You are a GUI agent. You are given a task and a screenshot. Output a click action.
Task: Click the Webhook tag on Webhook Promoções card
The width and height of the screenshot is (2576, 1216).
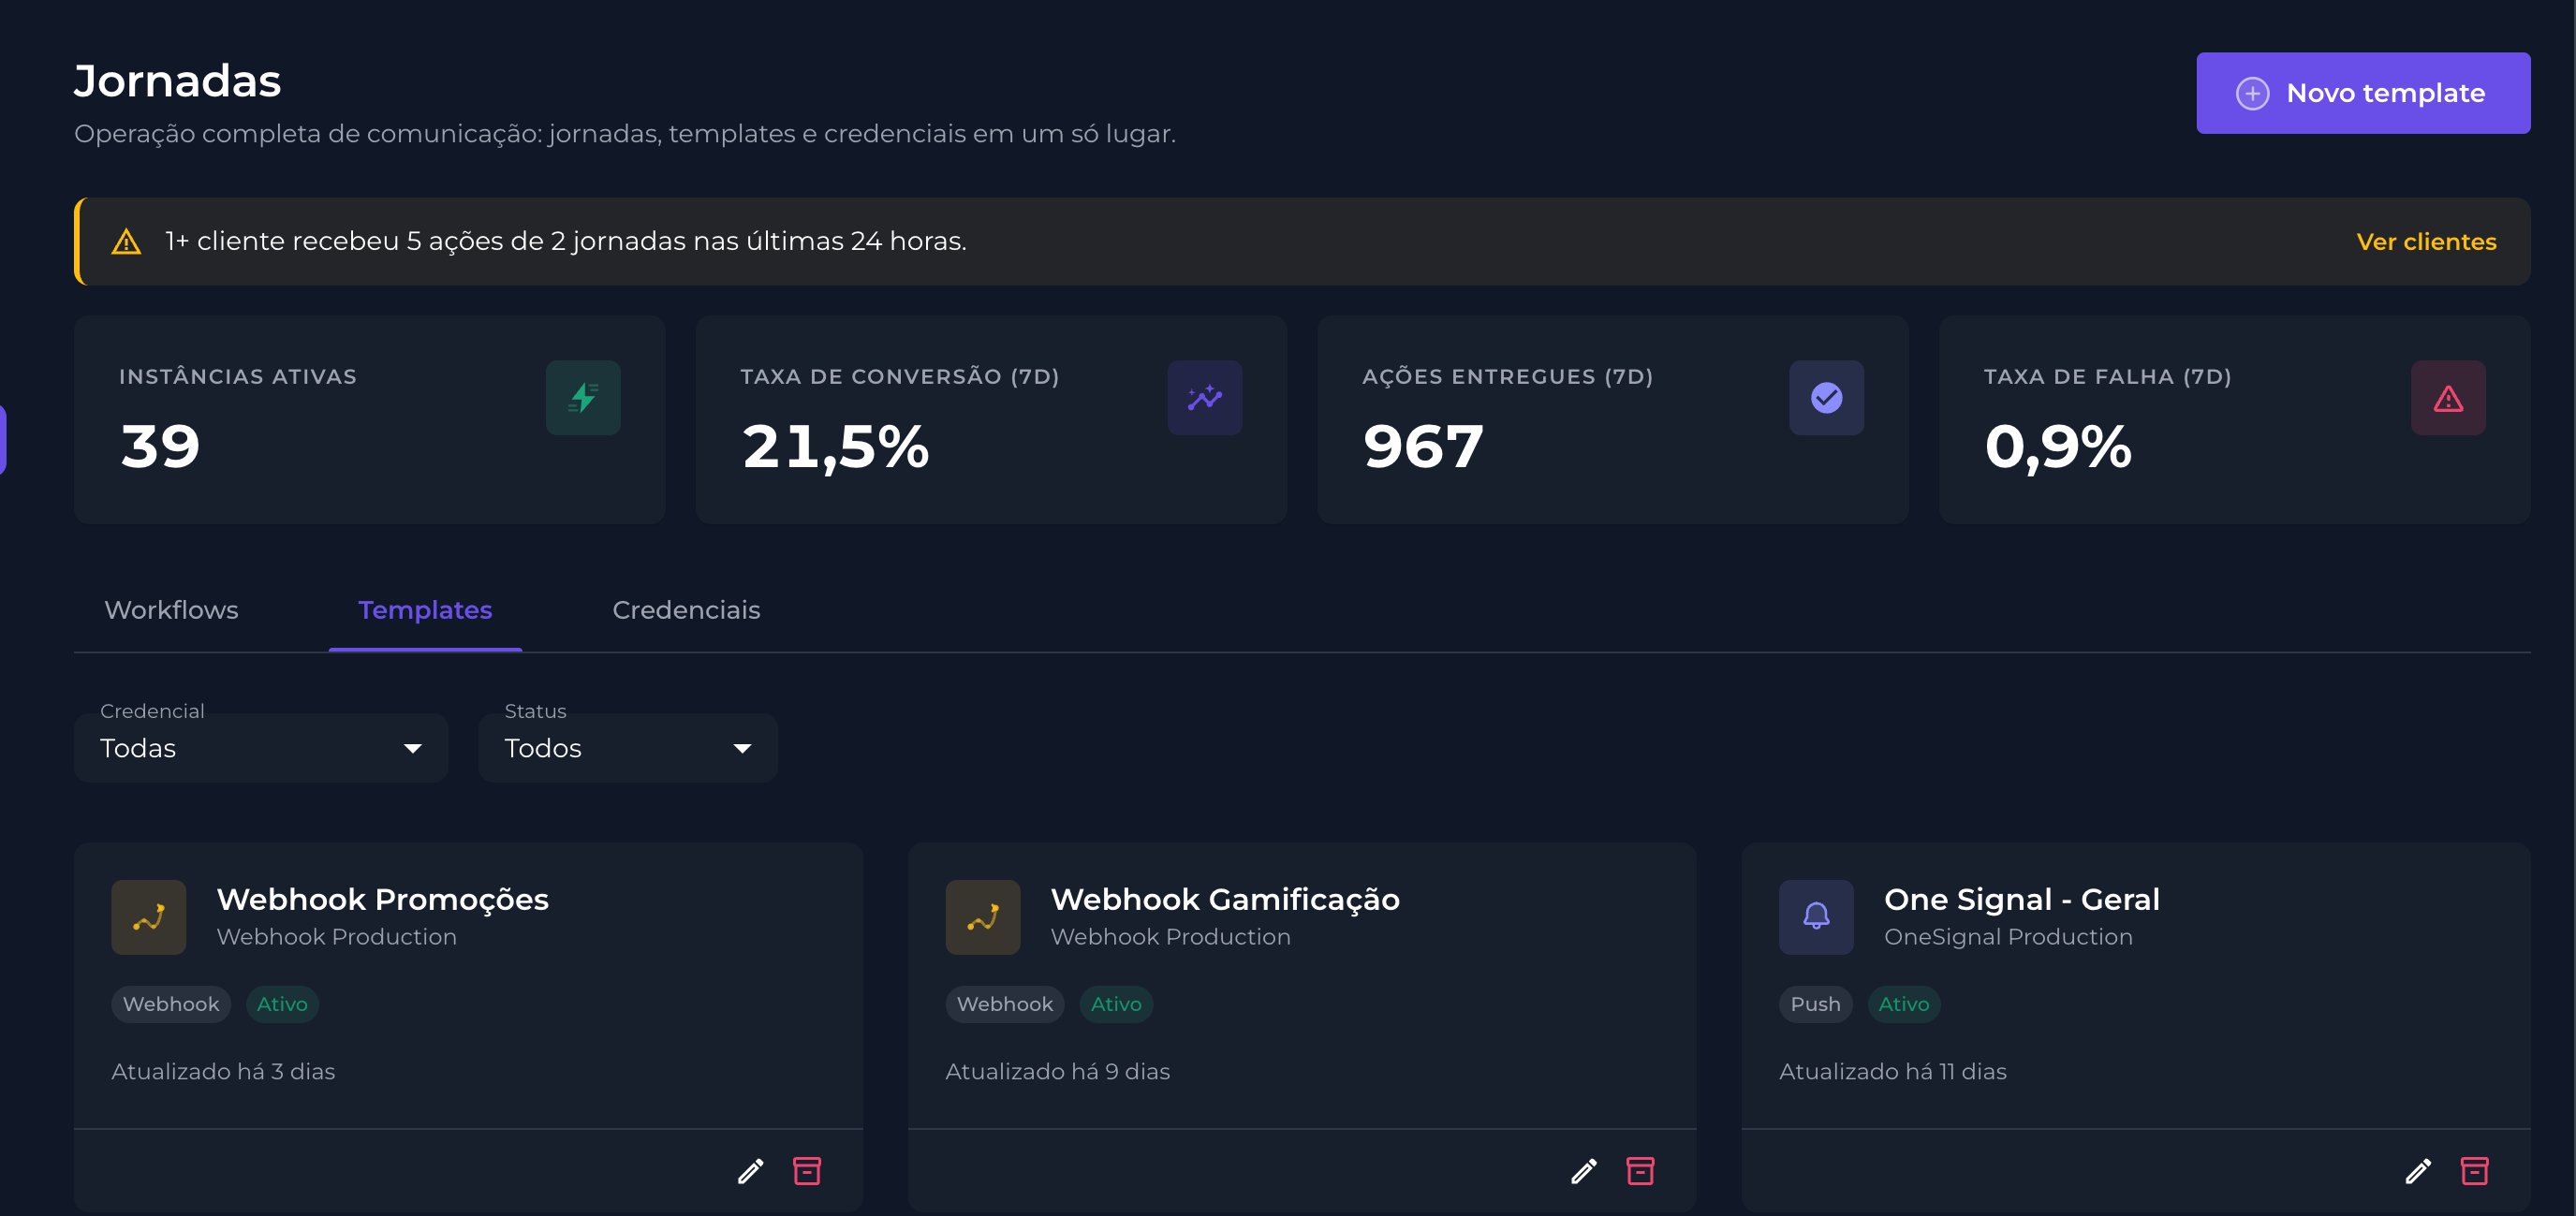pyautogui.click(x=171, y=1004)
